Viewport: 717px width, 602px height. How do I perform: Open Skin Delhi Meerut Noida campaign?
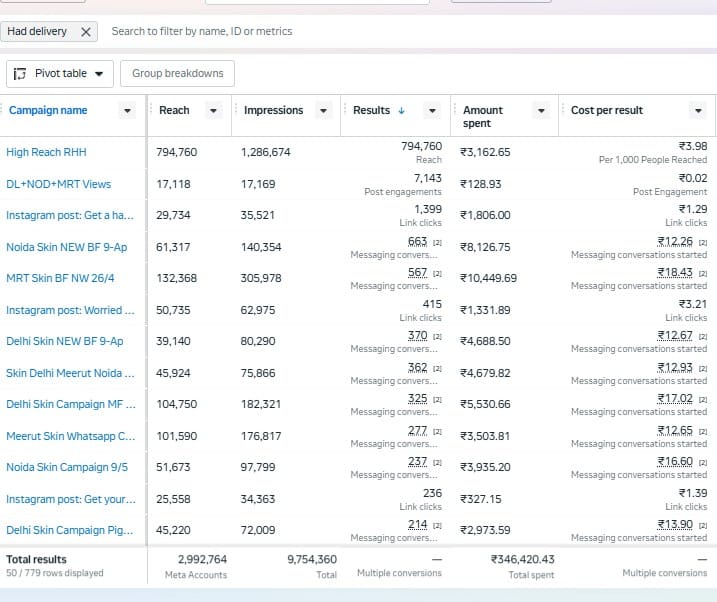click(70, 373)
